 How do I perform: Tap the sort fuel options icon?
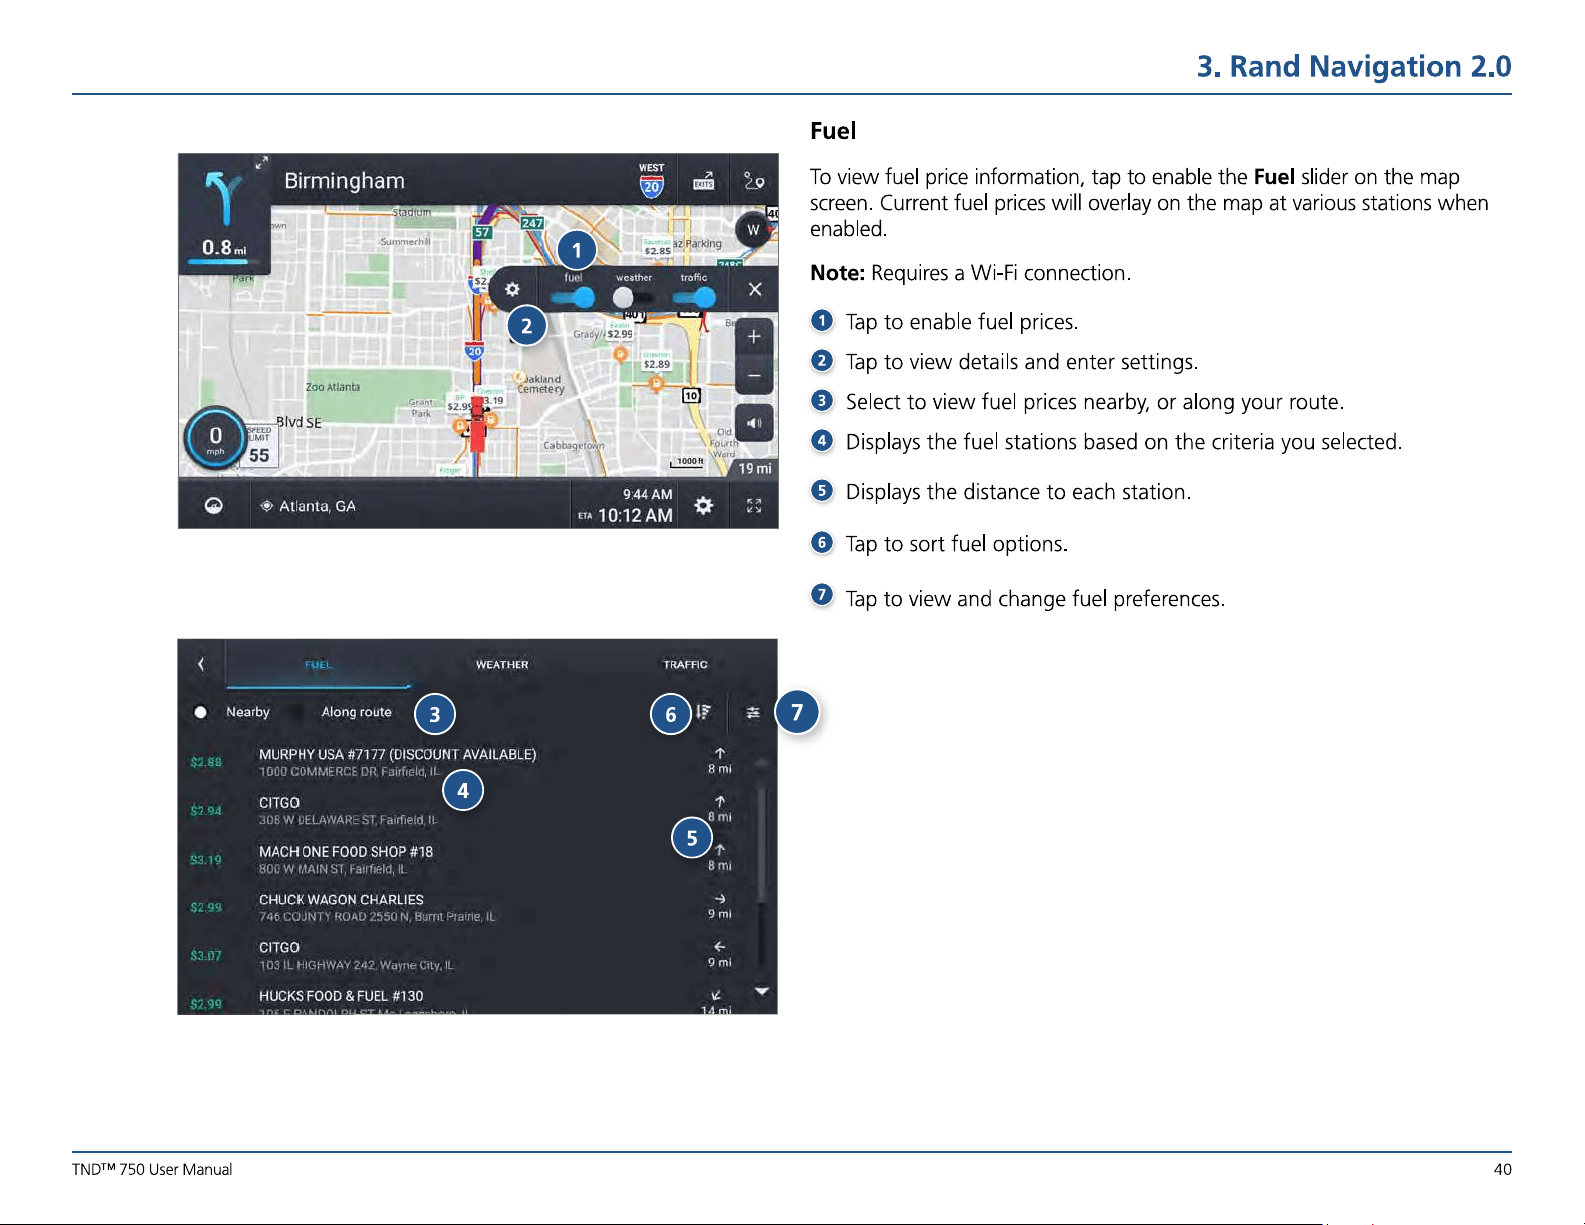[704, 712]
